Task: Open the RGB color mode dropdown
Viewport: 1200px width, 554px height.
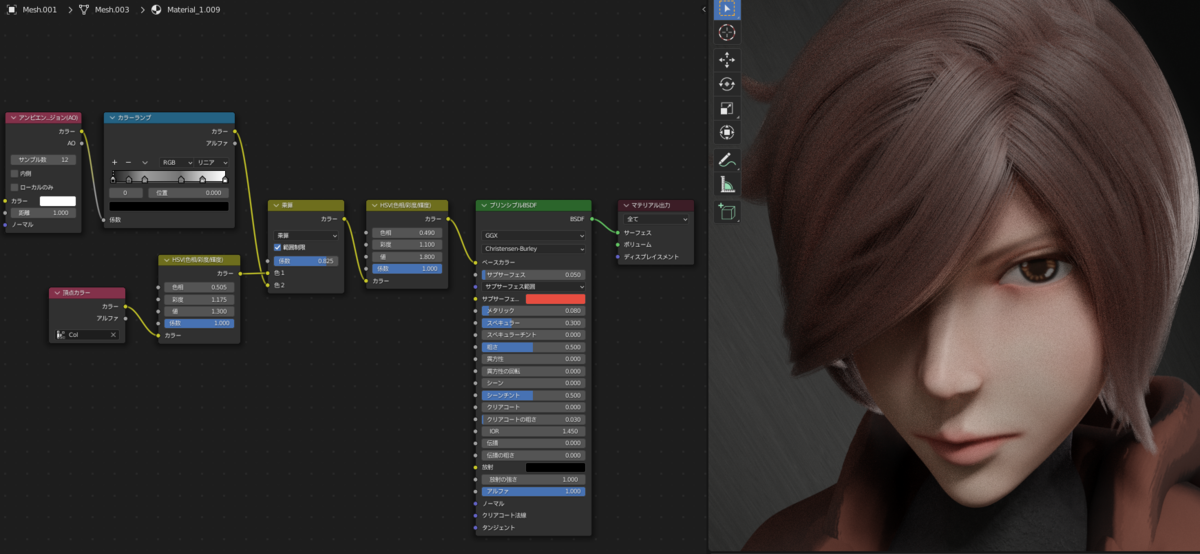Action: click(x=174, y=162)
